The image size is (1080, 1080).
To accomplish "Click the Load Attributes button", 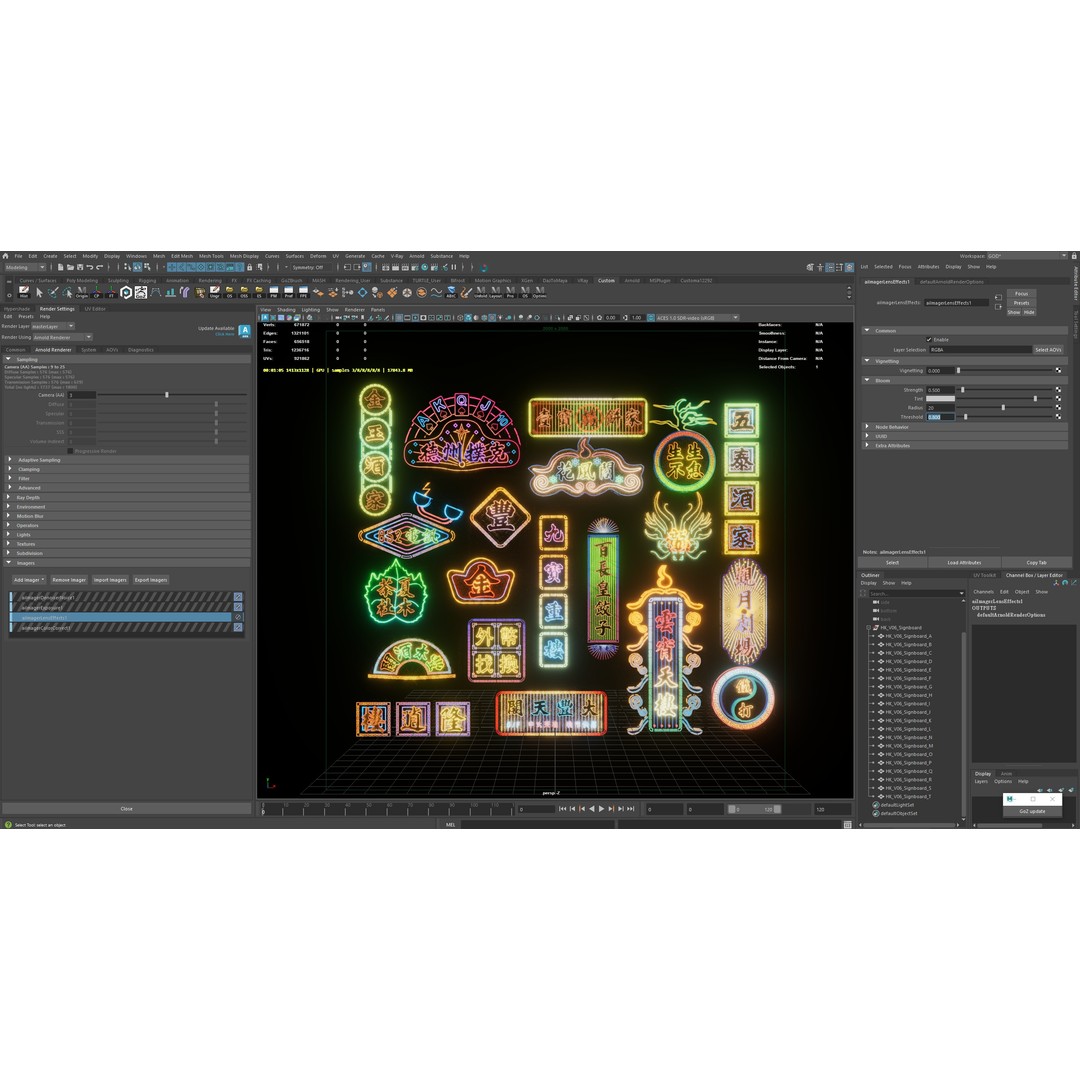I will (x=964, y=563).
